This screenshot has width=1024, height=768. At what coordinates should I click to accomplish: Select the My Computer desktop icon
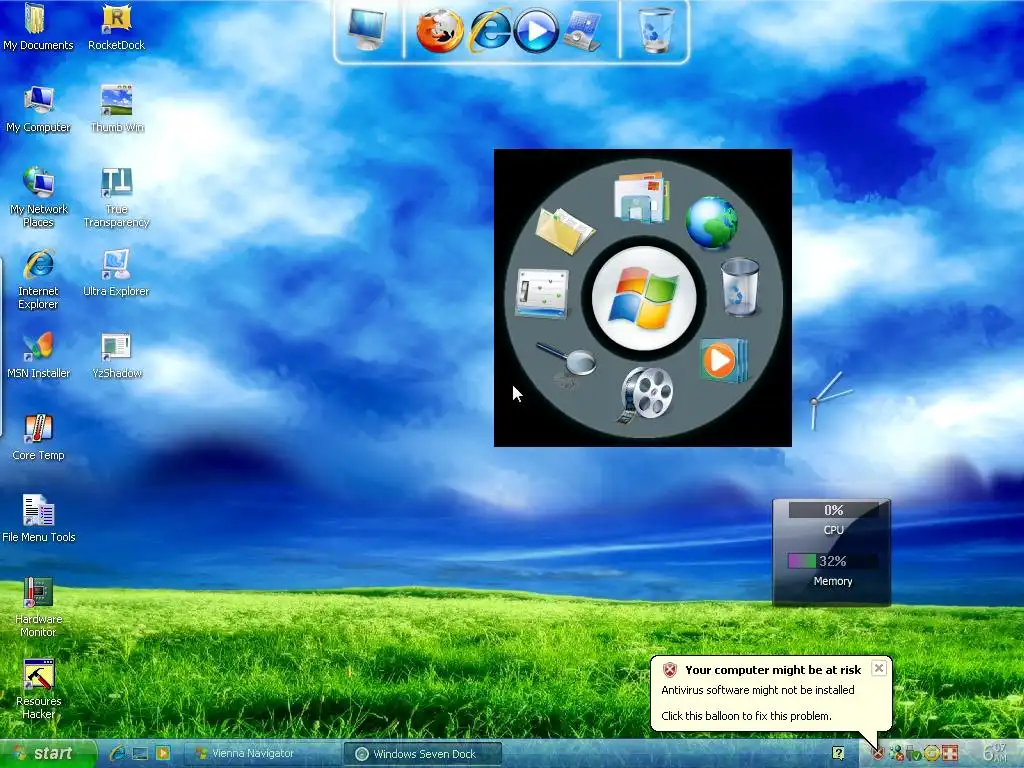38,109
